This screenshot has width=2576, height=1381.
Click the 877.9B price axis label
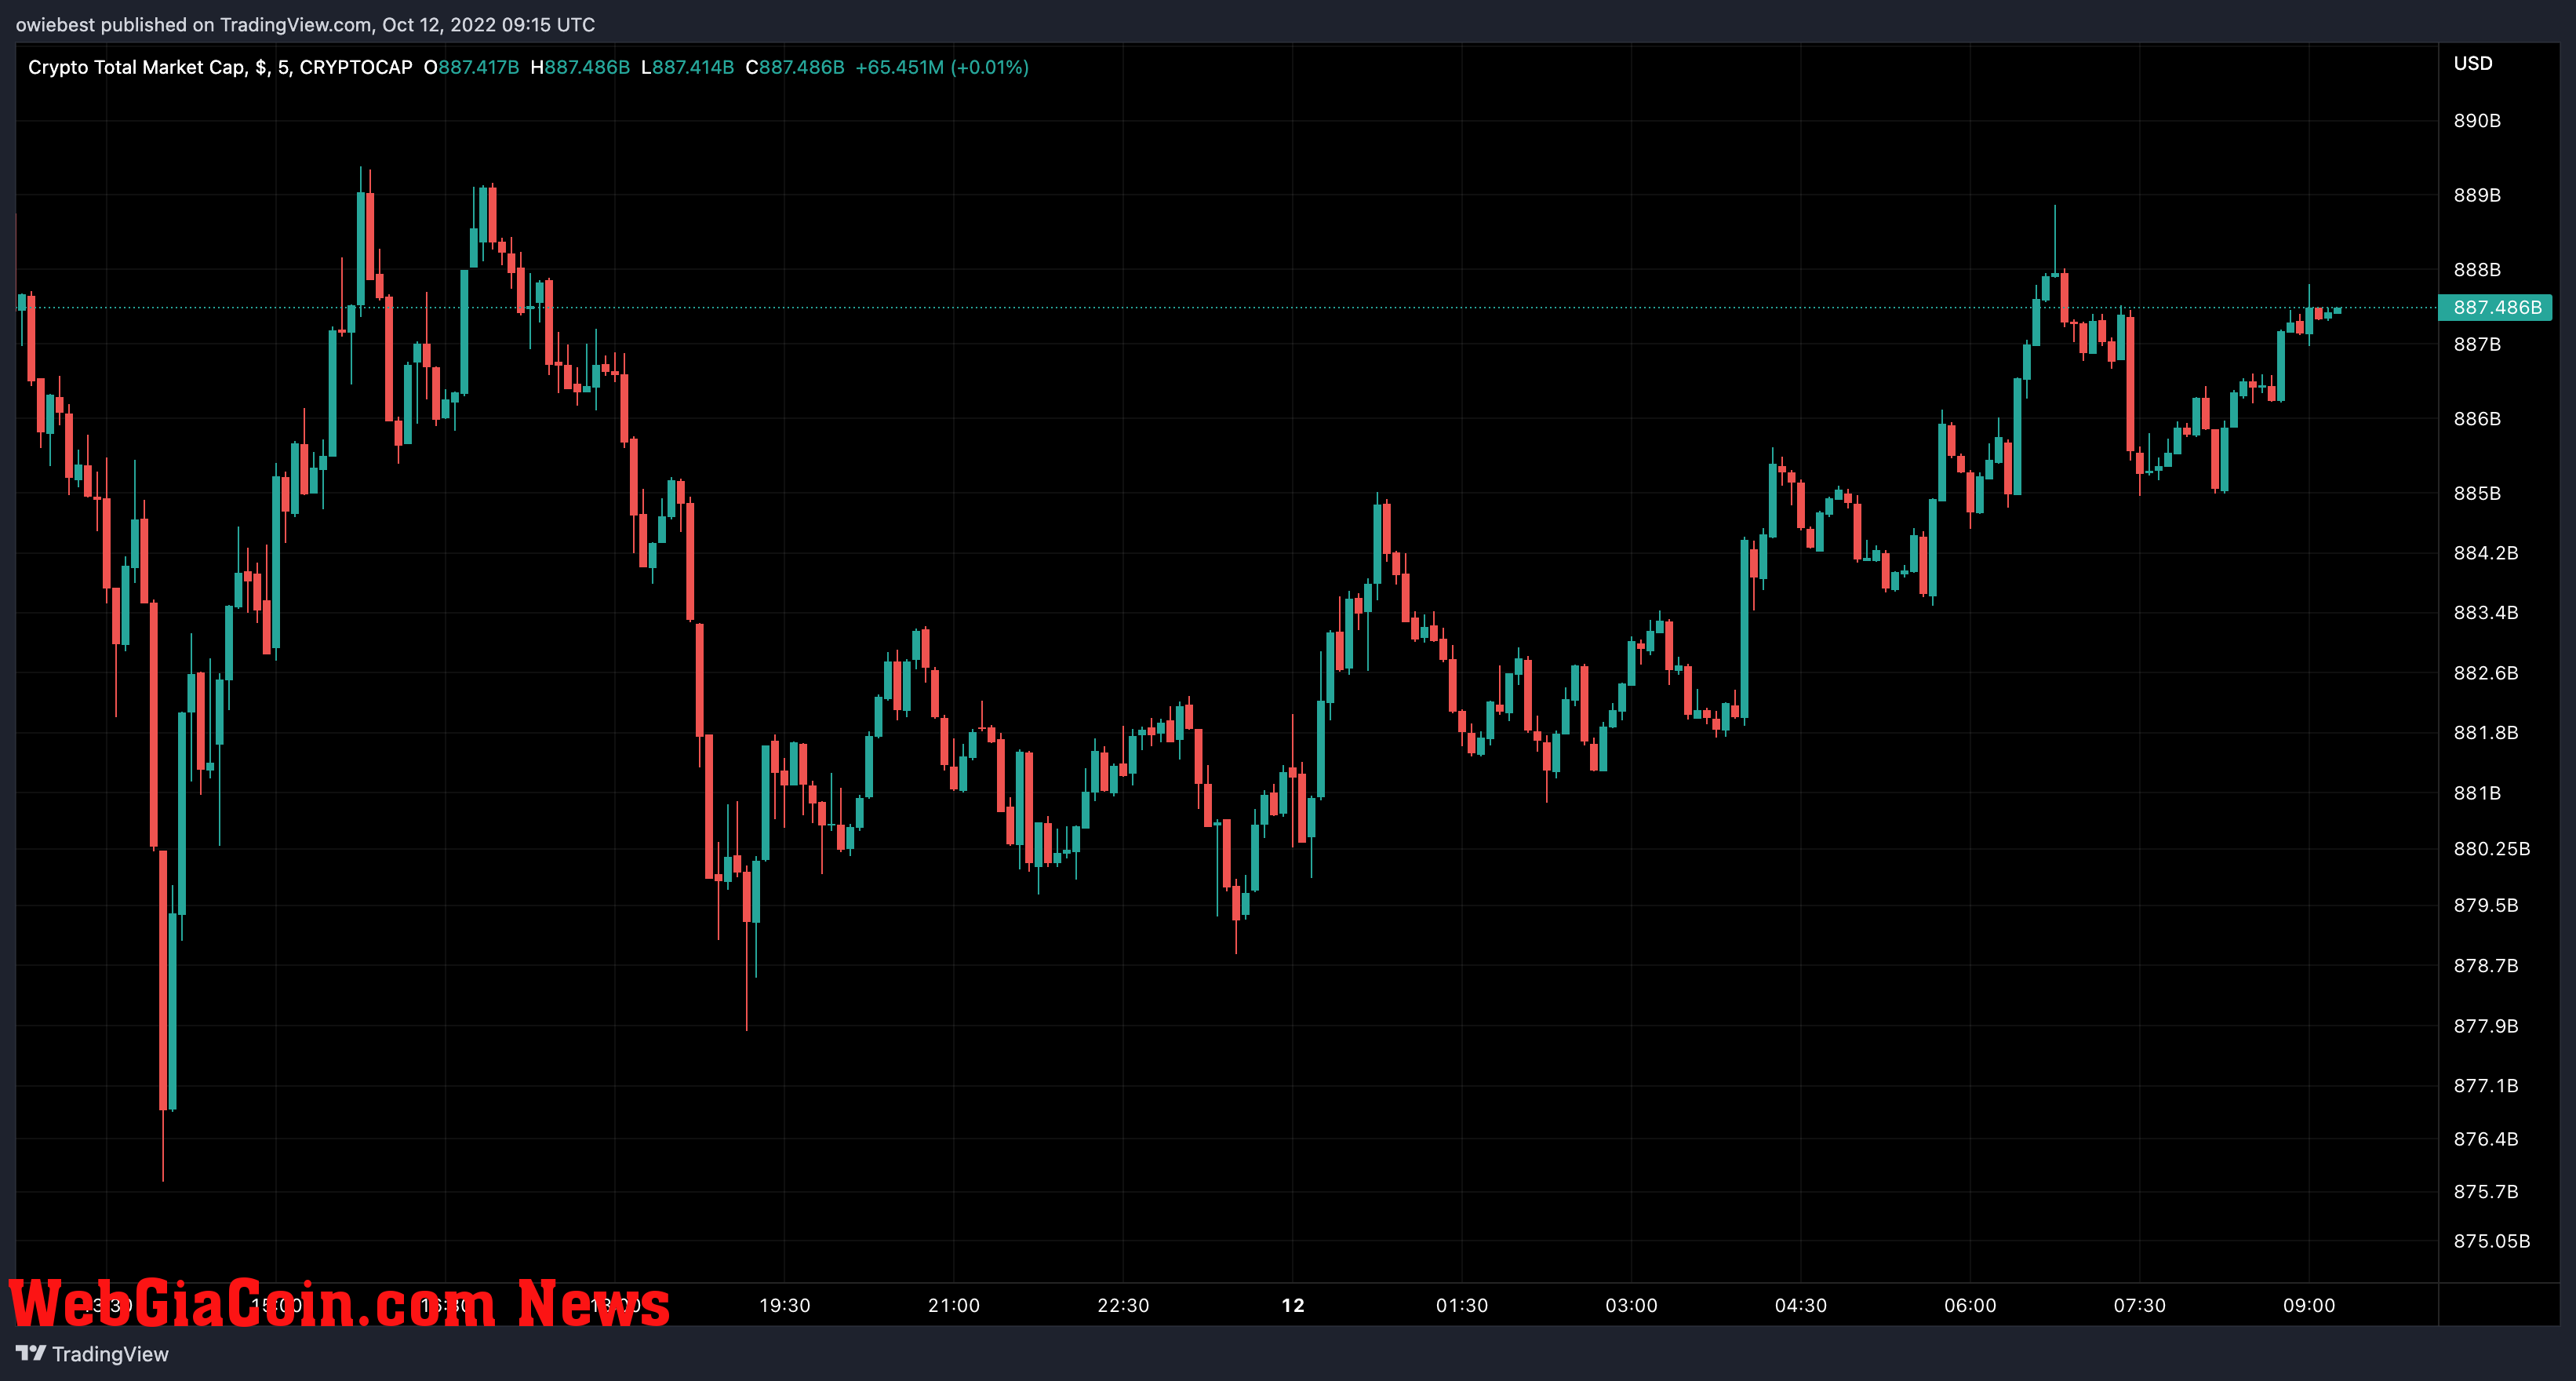(2486, 1026)
